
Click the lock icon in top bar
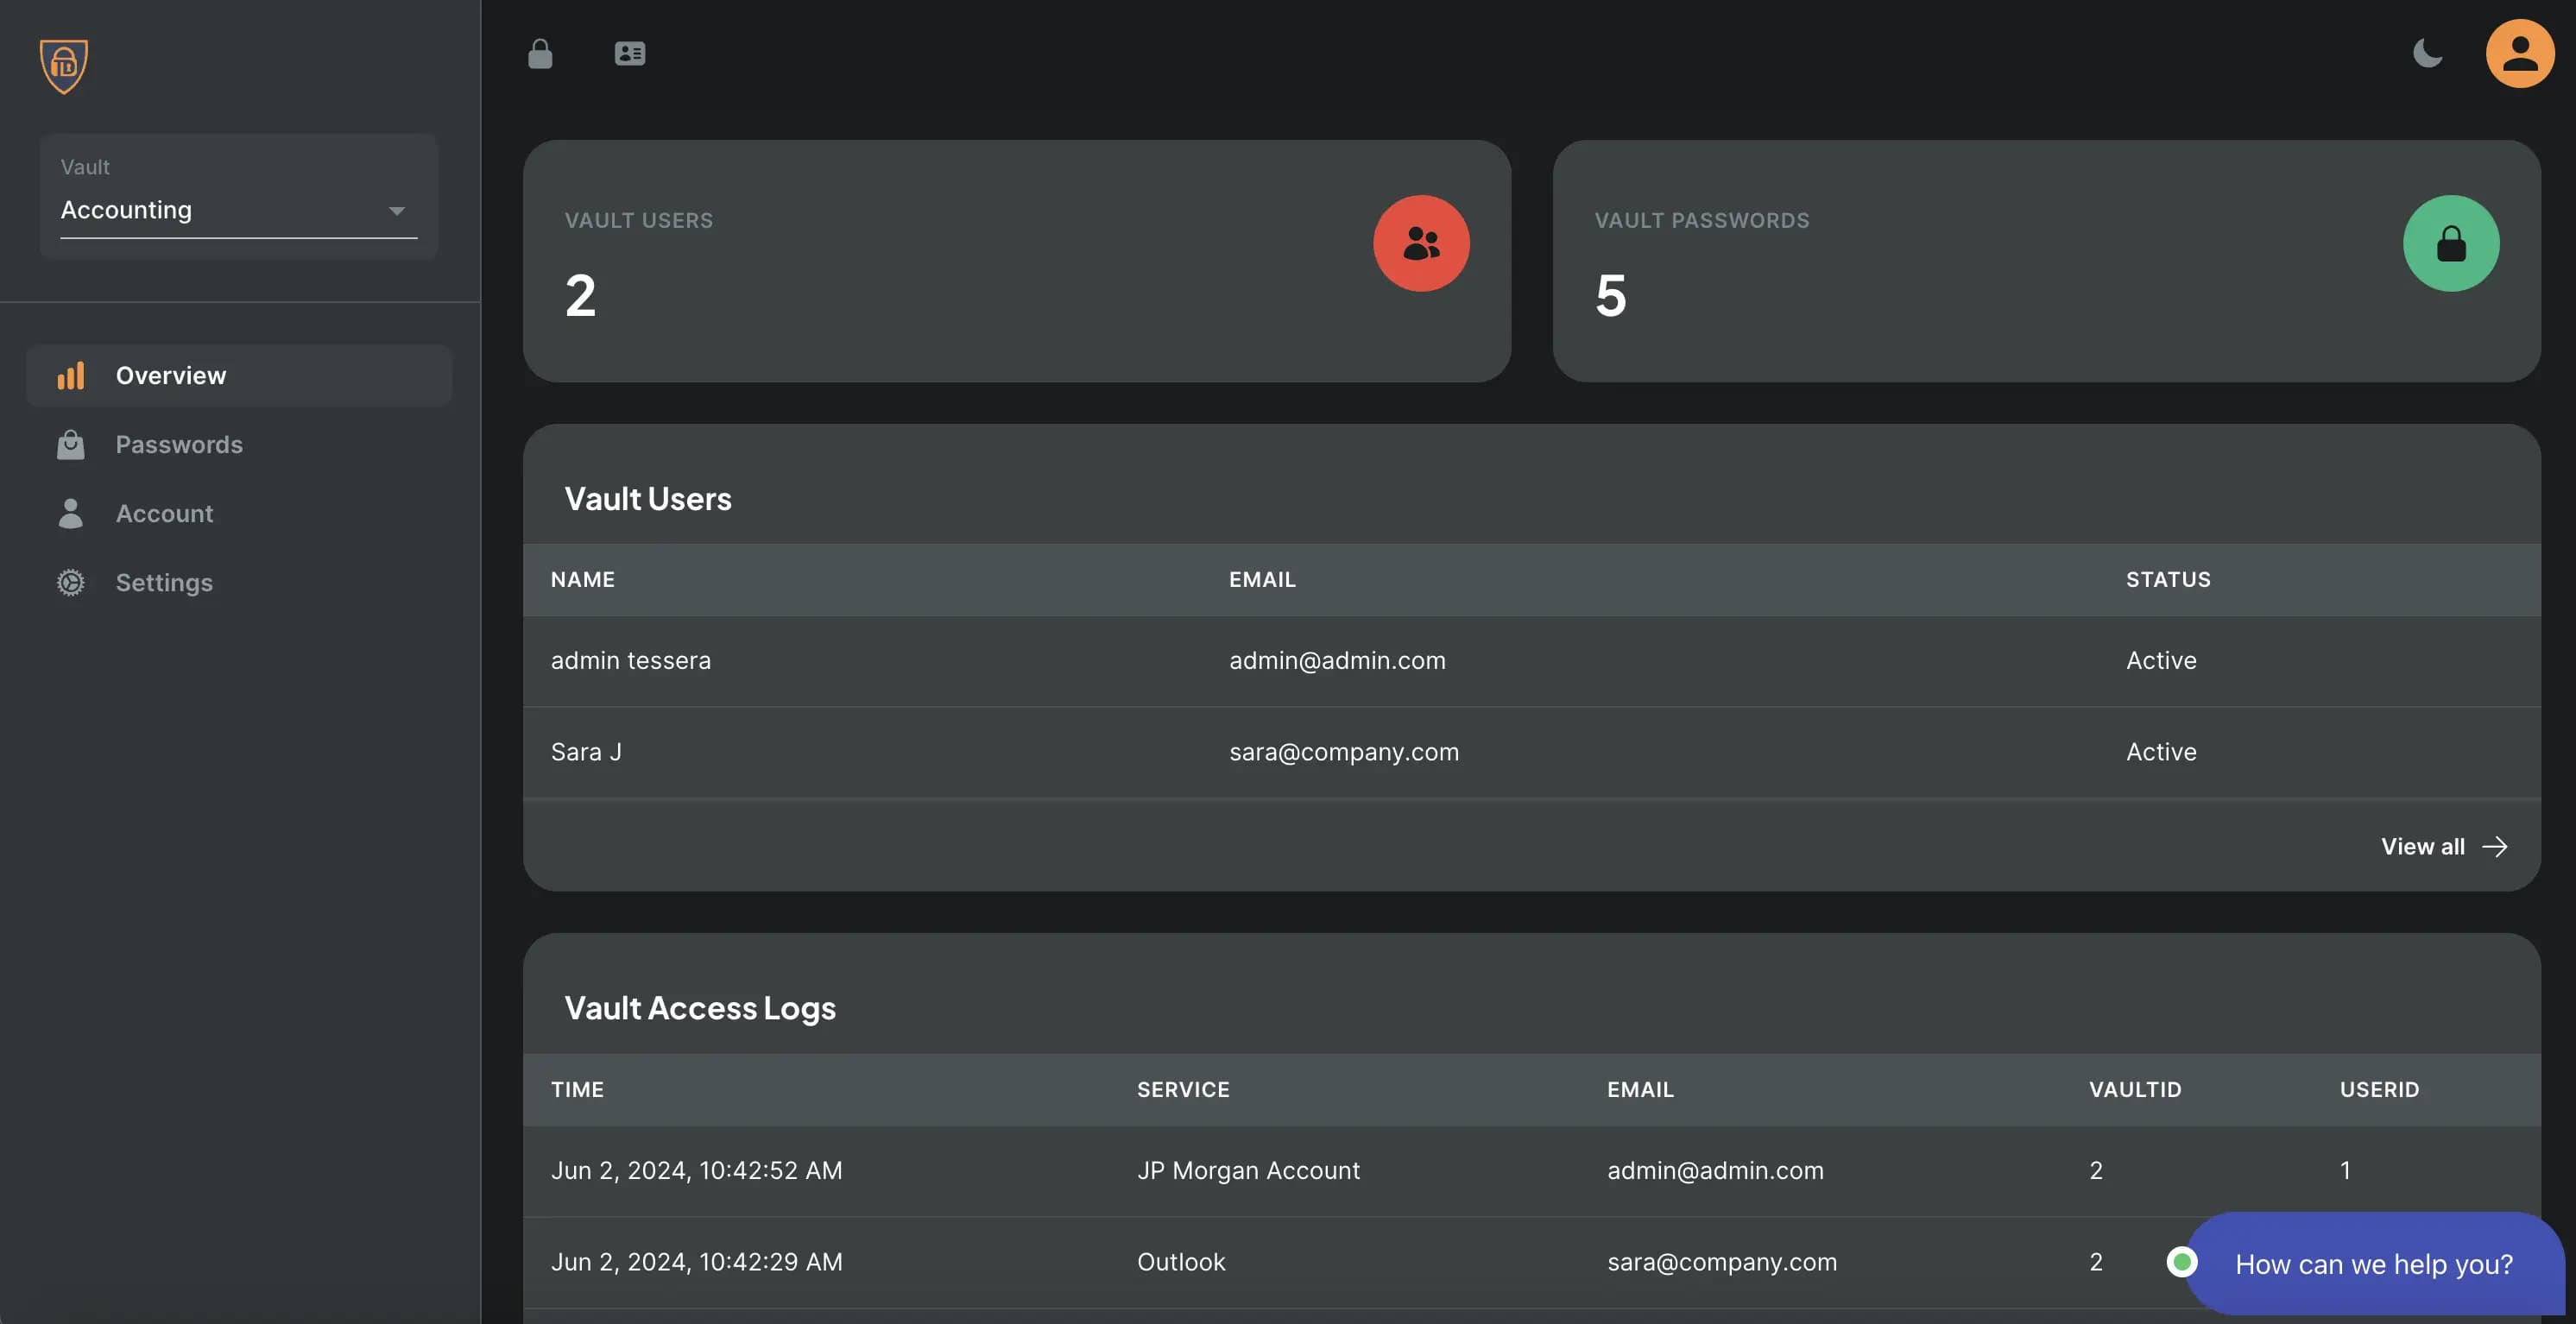[x=540, y=54]
